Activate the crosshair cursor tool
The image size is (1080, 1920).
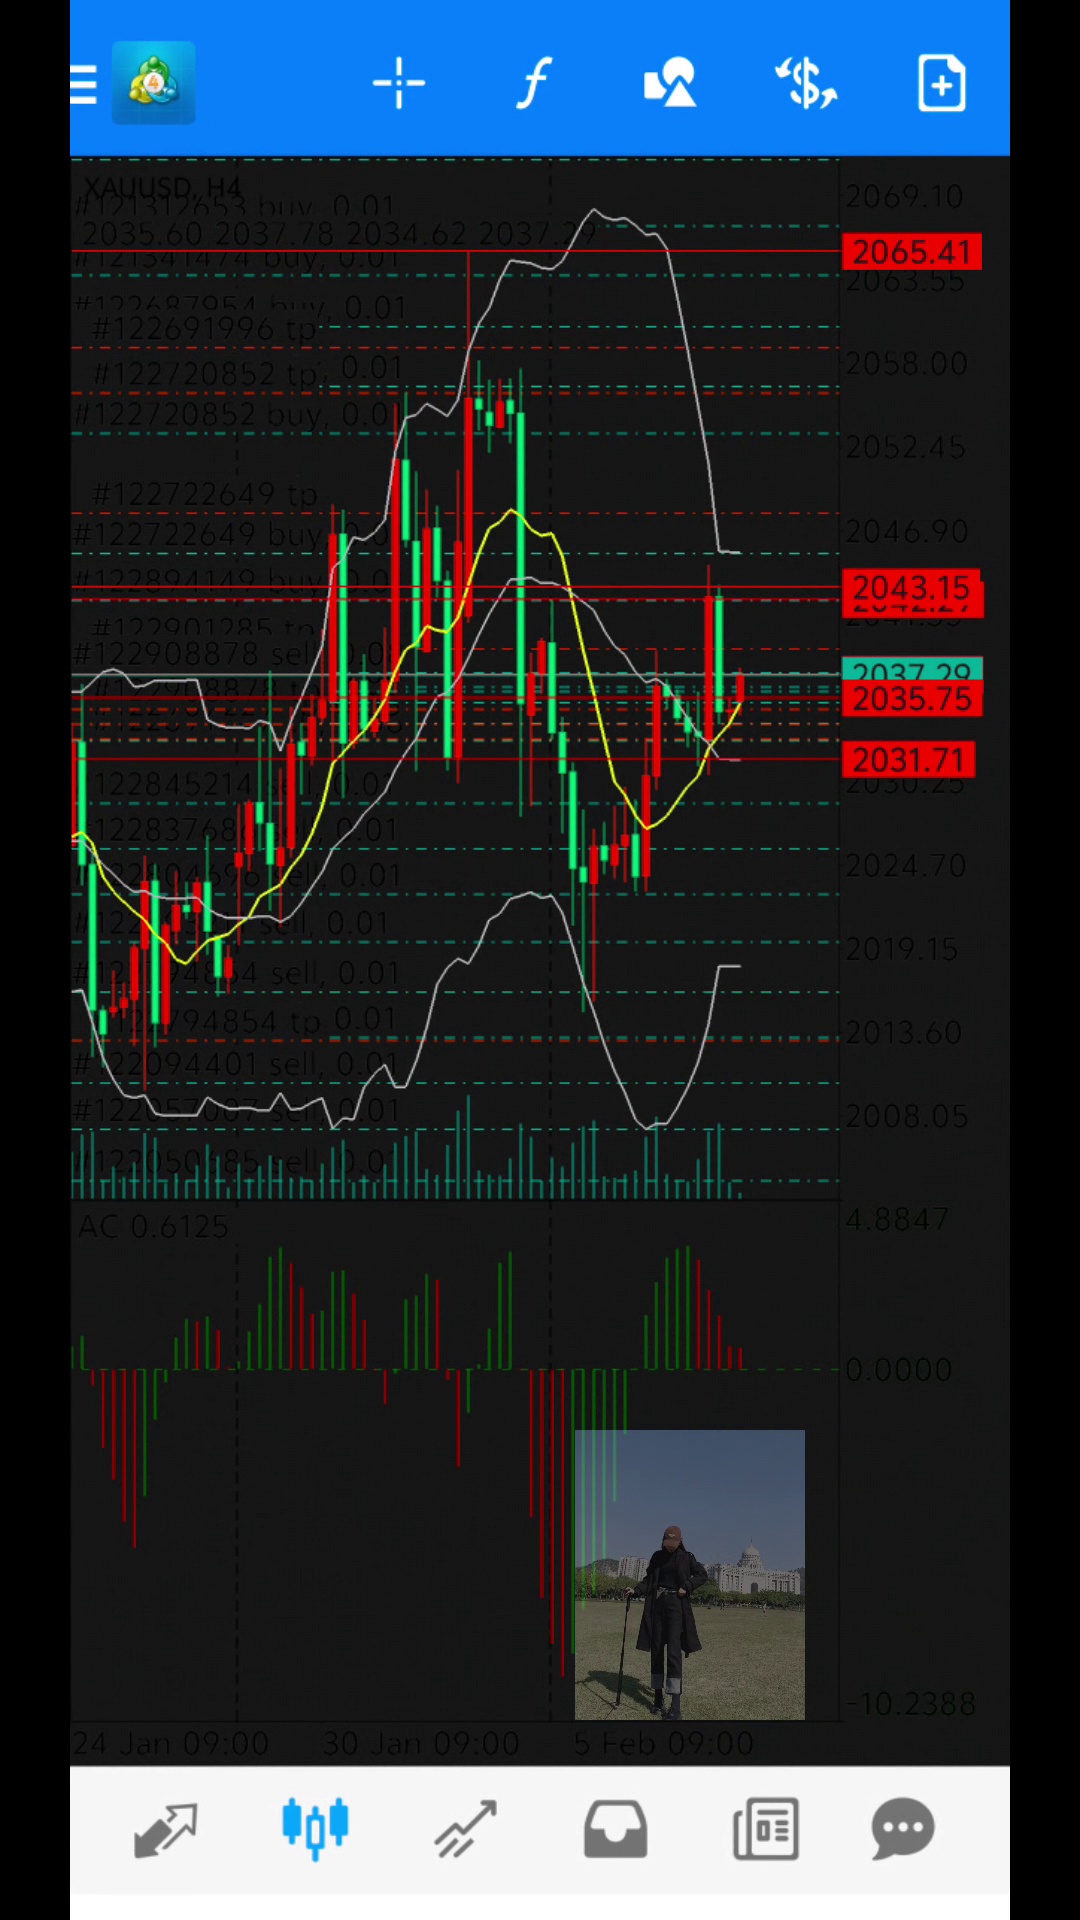399,83
